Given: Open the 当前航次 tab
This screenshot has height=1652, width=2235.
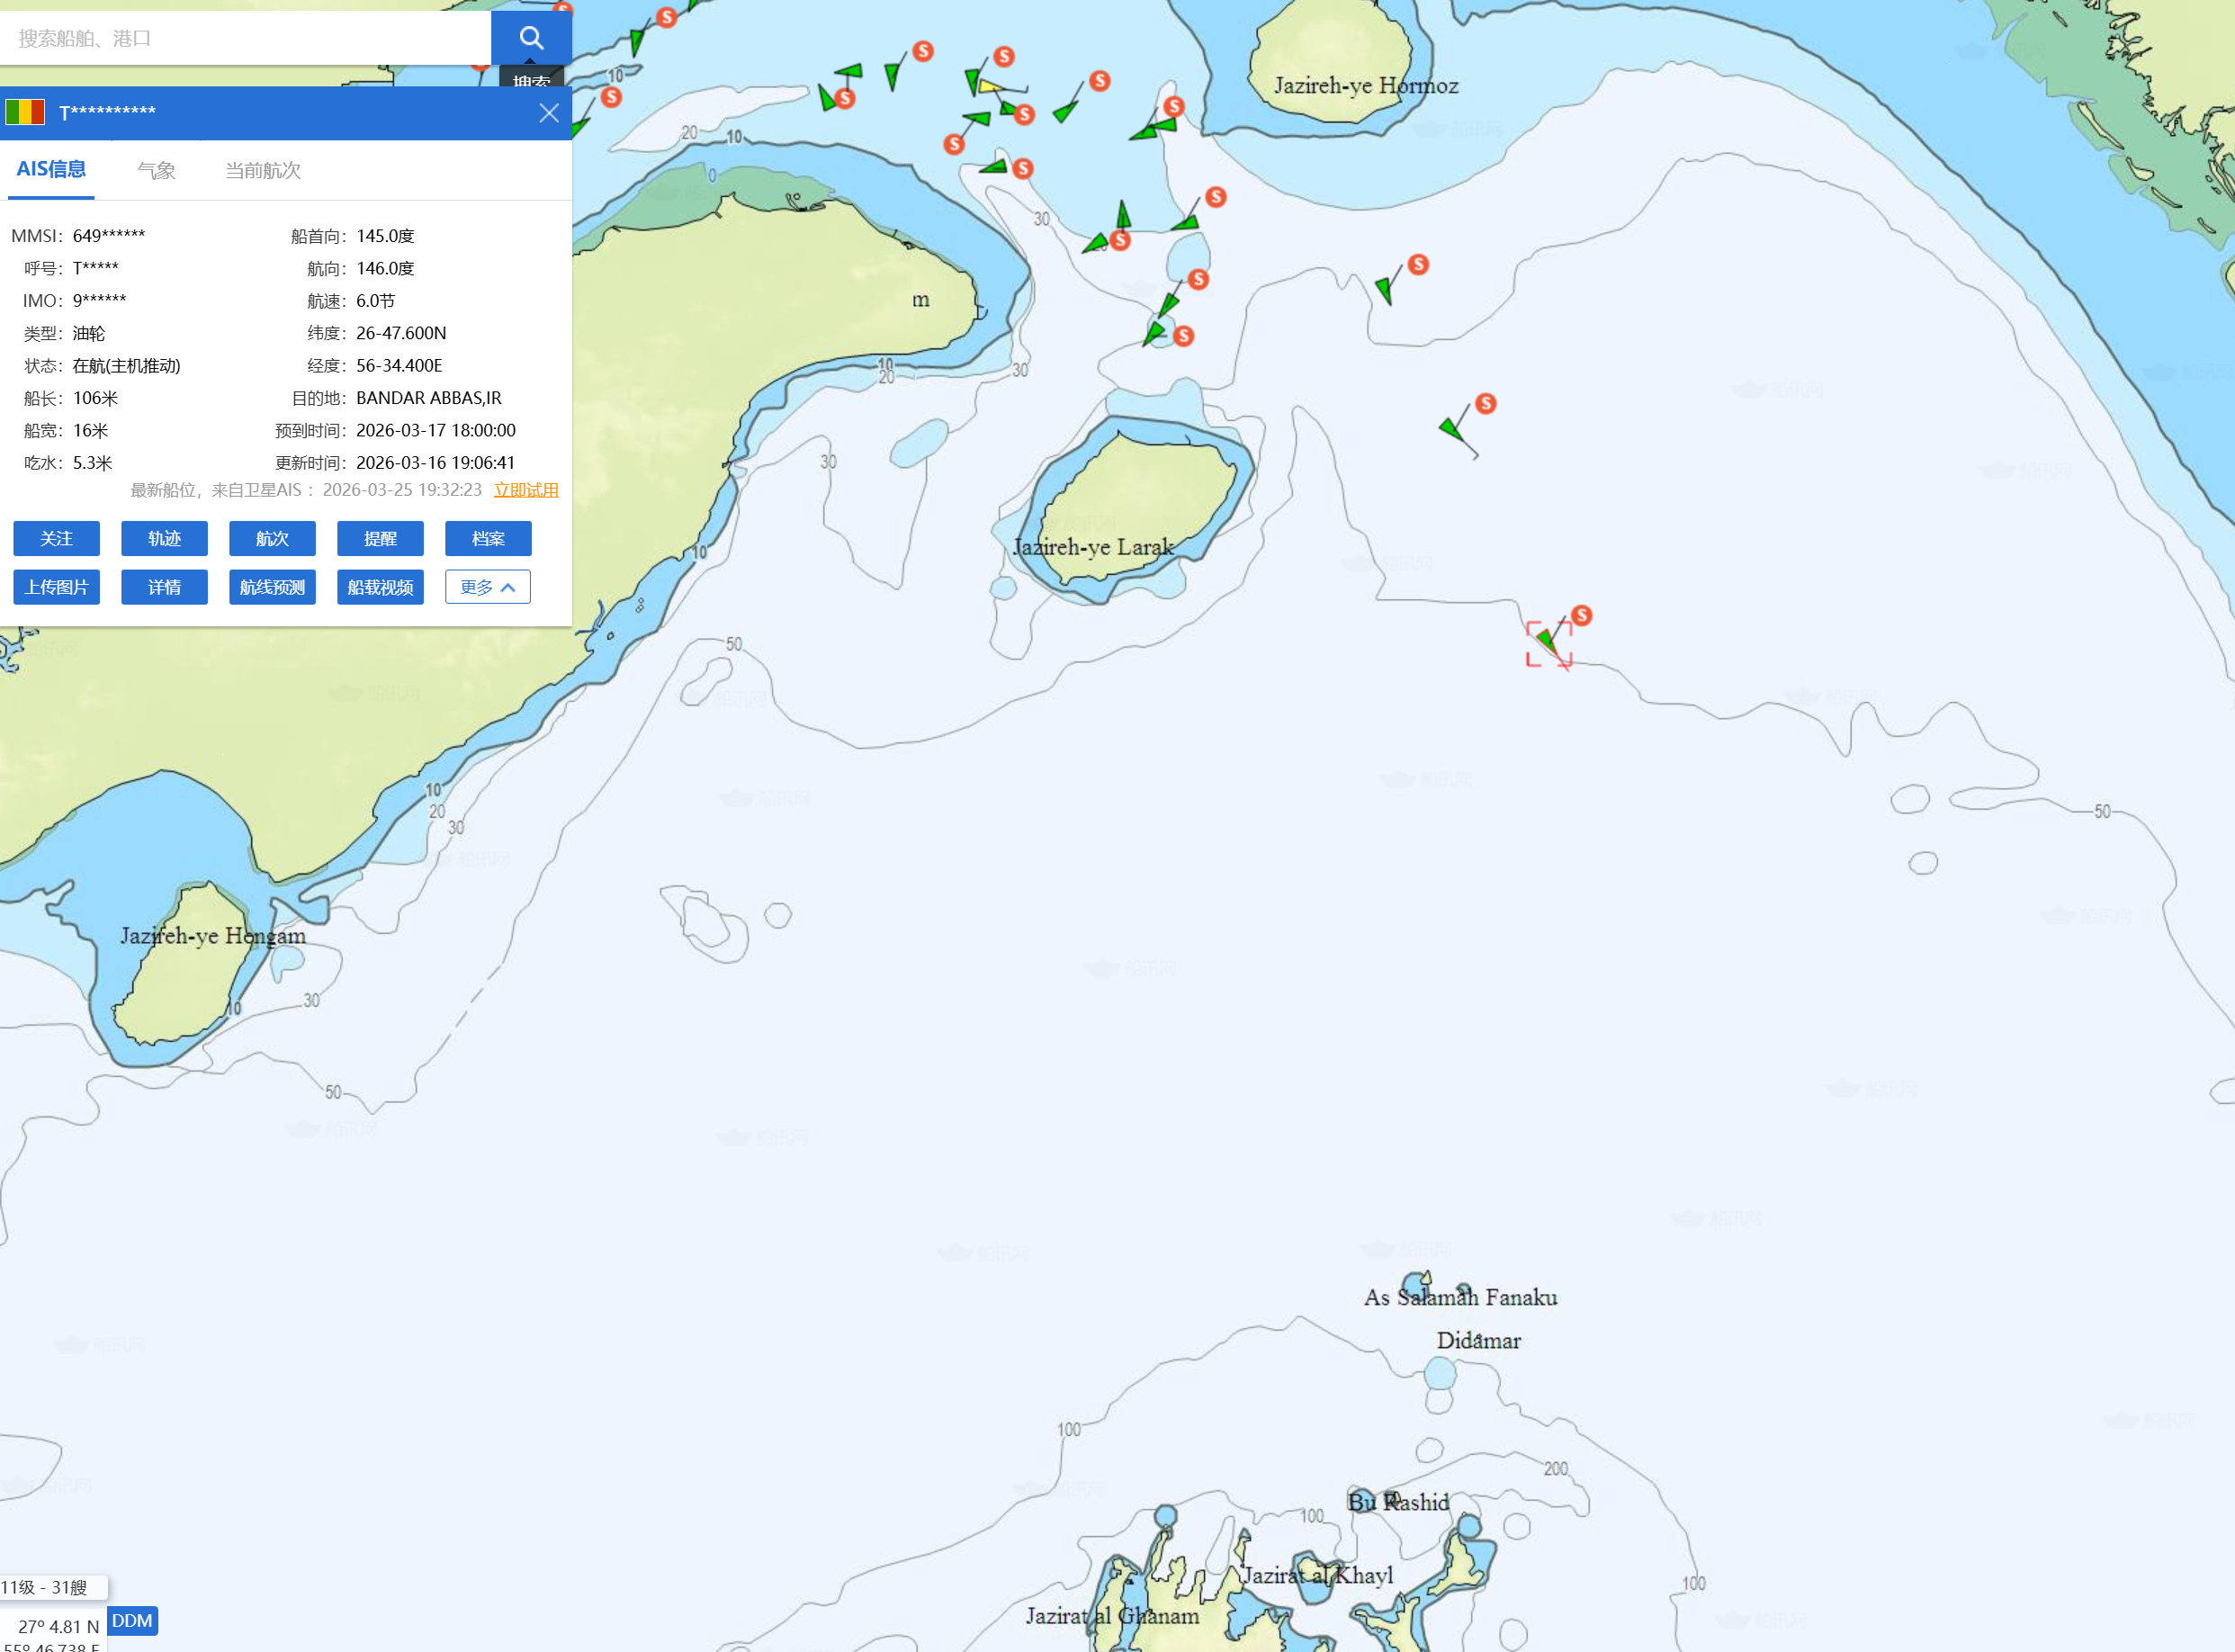Looking at the screenshot, I should (x=262, y=170).
